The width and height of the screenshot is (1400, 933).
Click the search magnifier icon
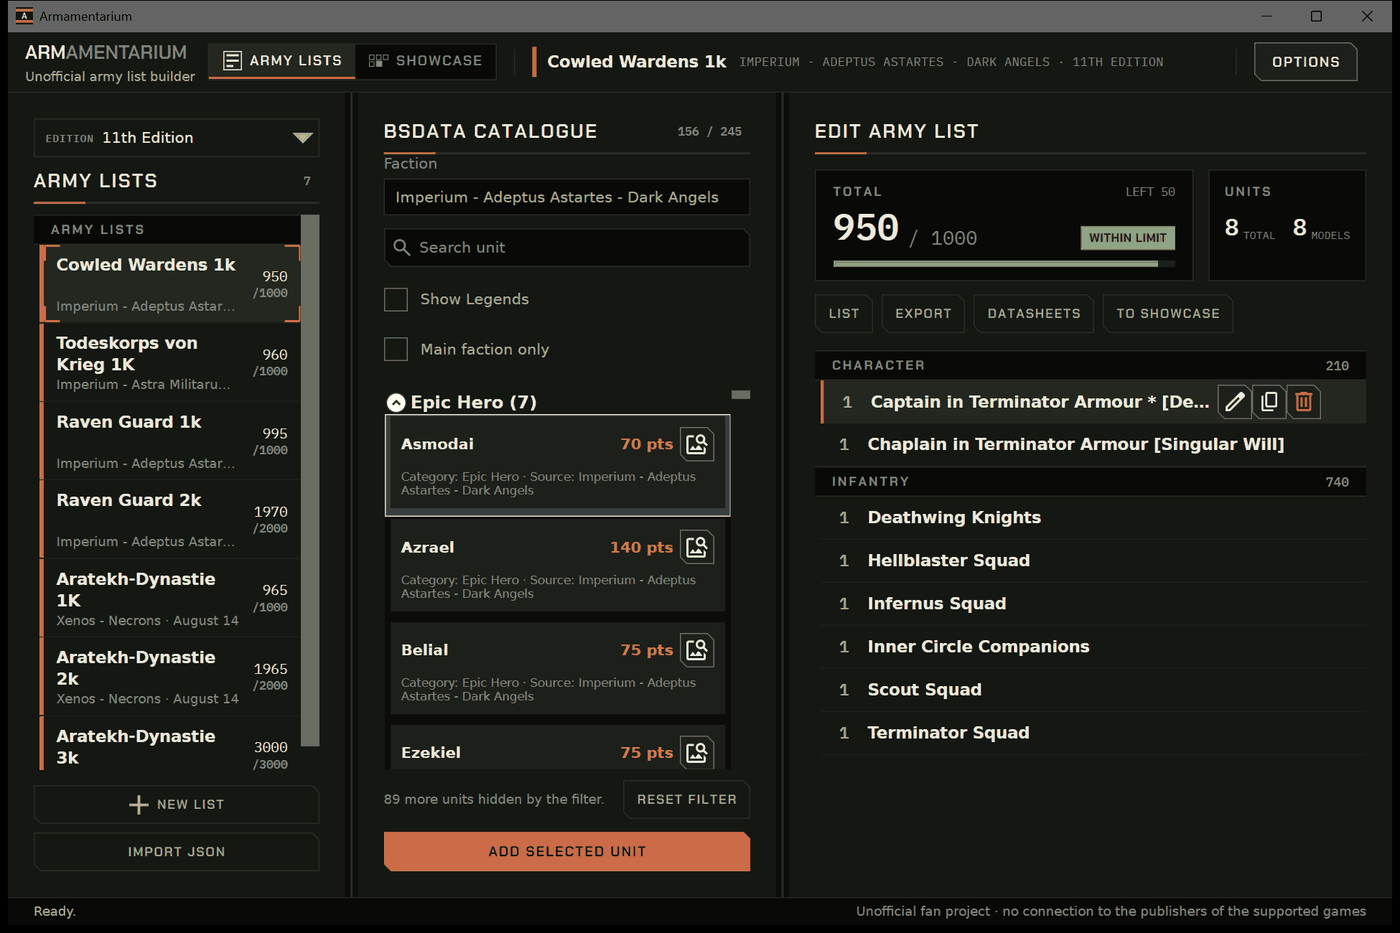[x=402, y=247]
